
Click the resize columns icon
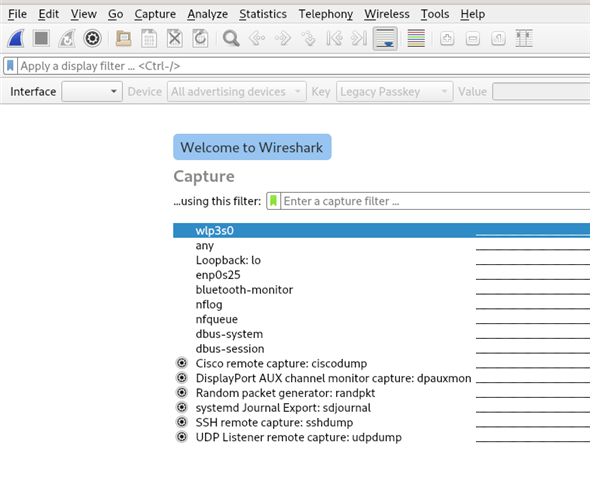click(x=524, y=38)
